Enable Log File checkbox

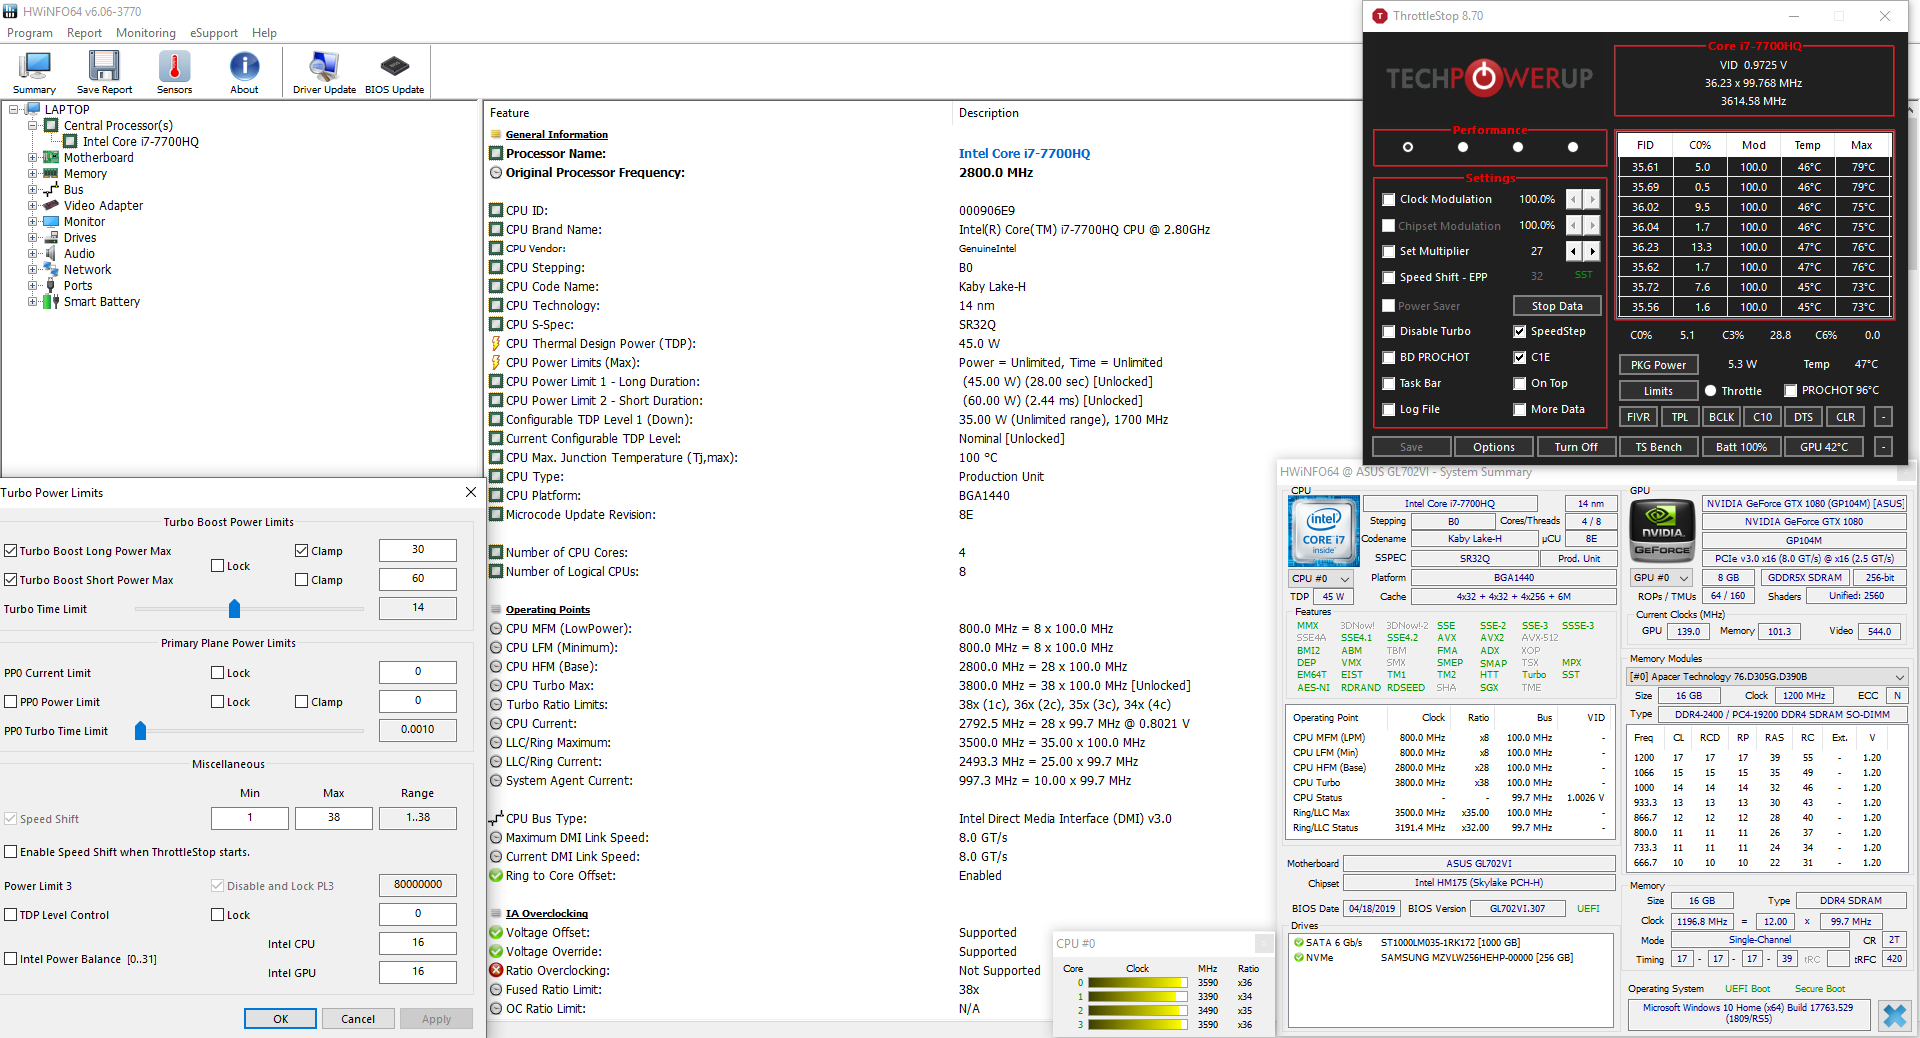tap(1388, 409)
